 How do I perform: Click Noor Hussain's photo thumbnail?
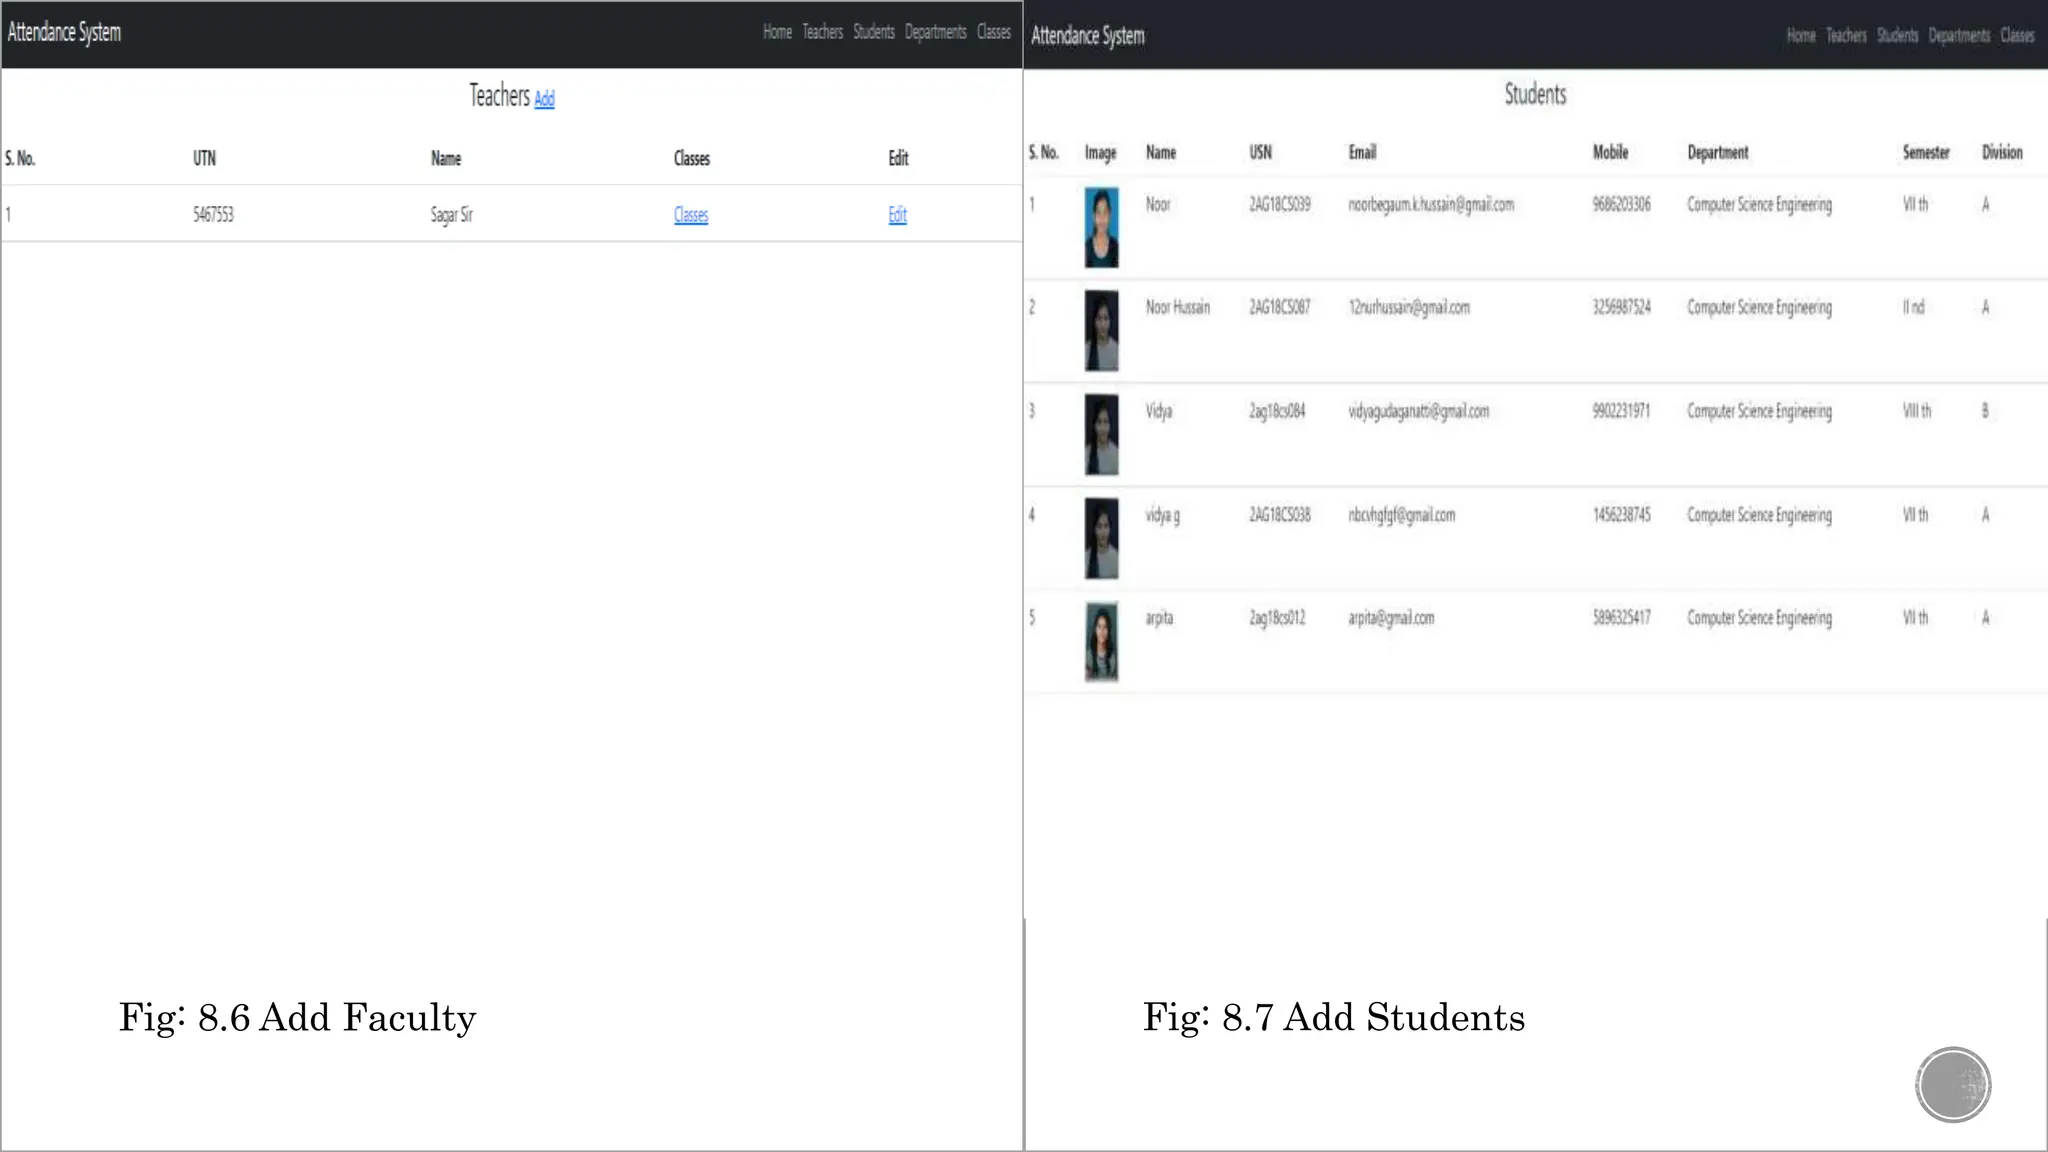[1101, 331]
